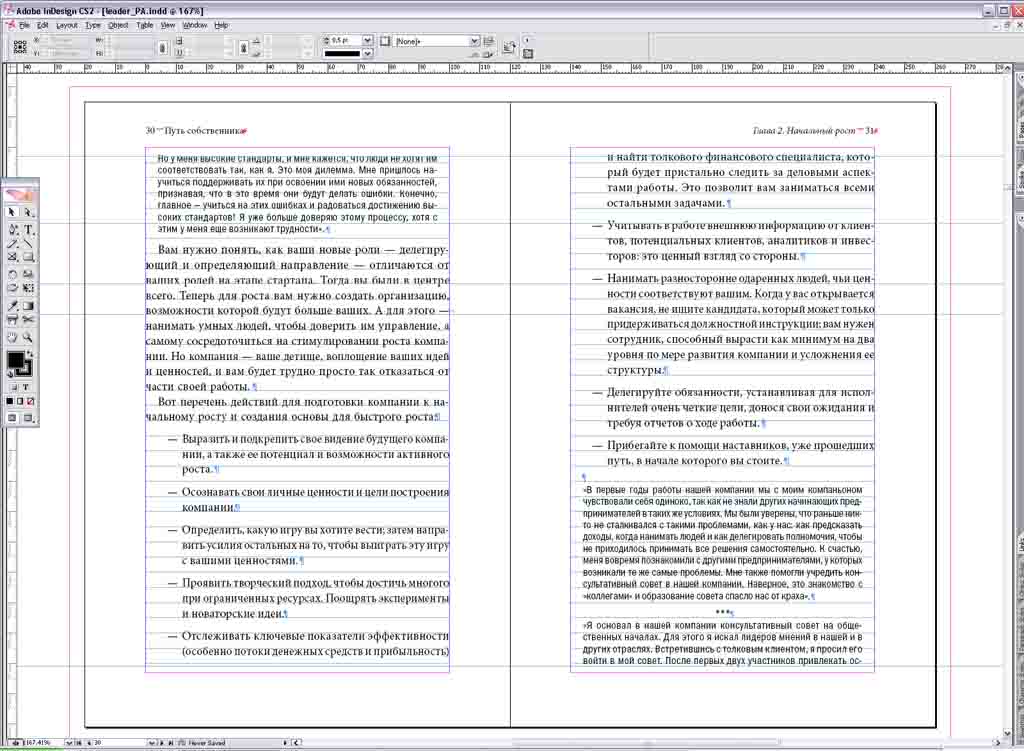
Task: Go to next page button in status bar
Action: 162,743
